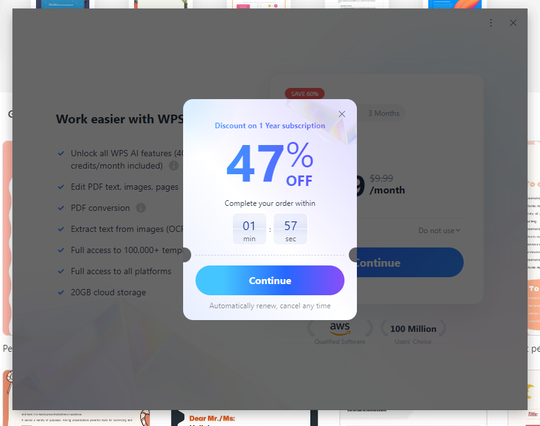
Task: Click the minutes box in the countdown timer
Action: [x=249, y=229]
